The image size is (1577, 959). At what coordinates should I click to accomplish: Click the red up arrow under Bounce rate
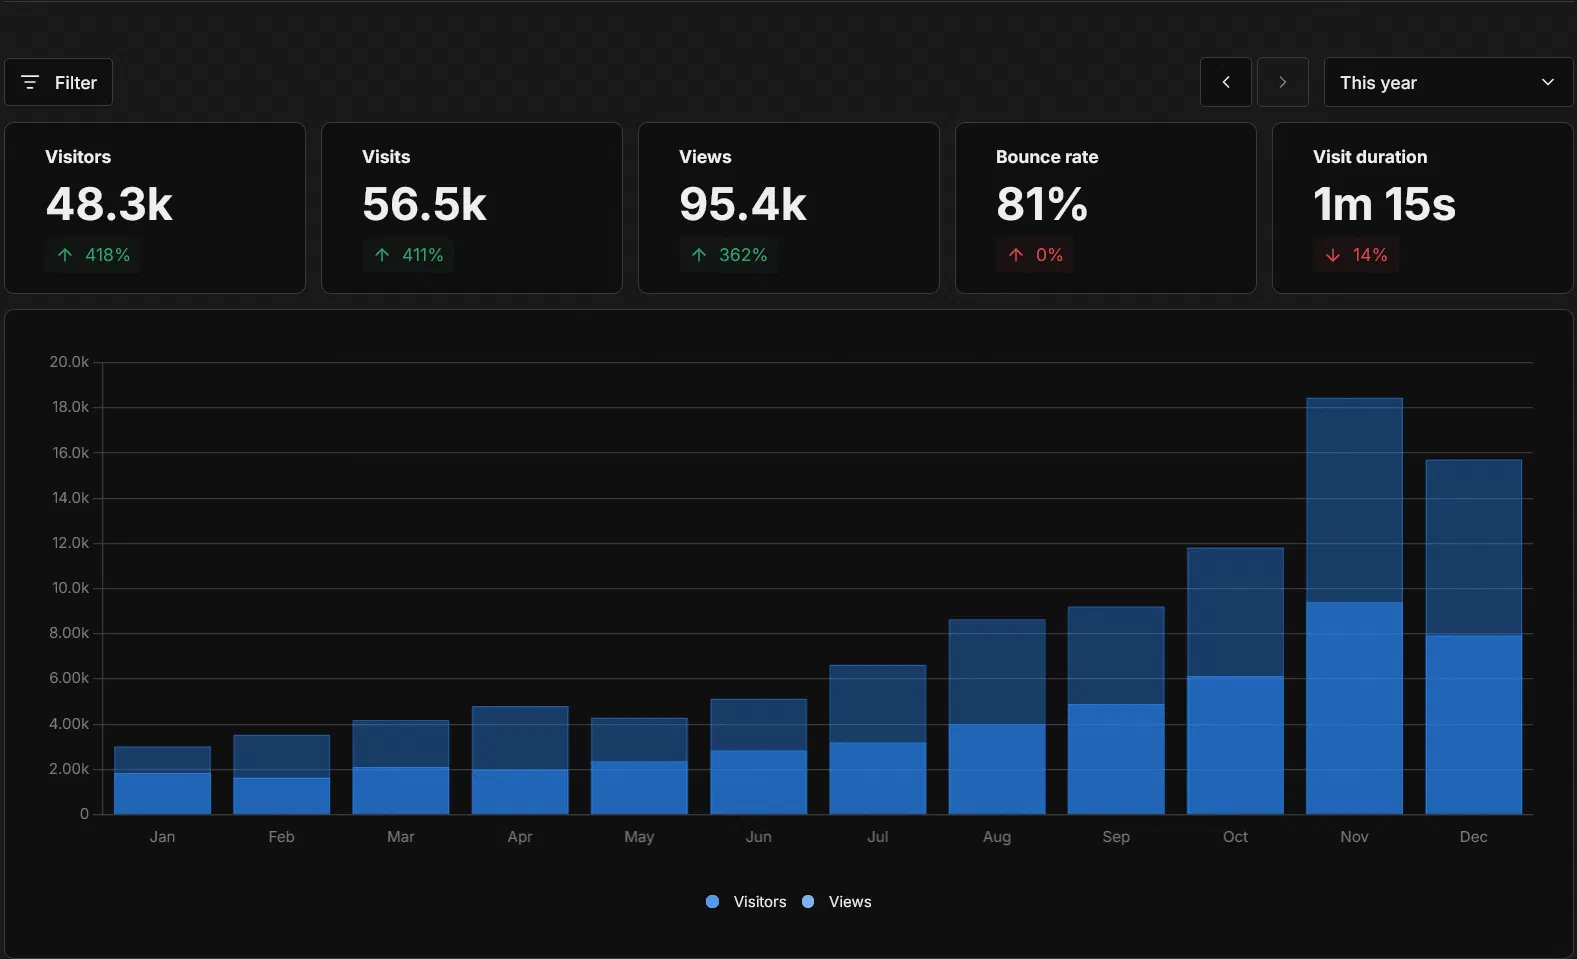point(1016,255)
